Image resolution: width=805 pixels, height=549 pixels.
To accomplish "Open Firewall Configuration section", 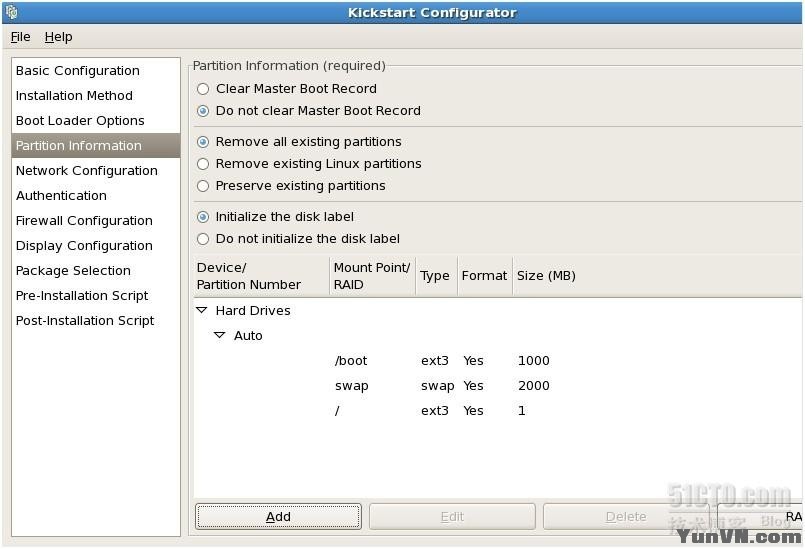I will tap(84, 221).
